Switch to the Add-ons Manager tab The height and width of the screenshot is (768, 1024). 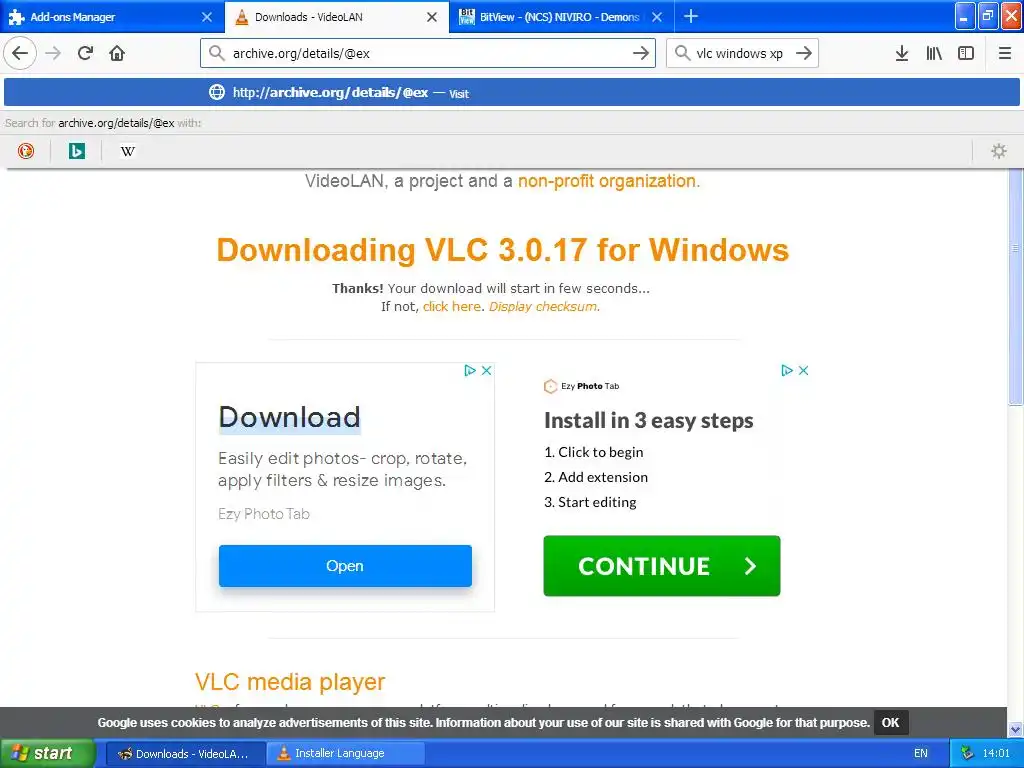coord(112,17)
